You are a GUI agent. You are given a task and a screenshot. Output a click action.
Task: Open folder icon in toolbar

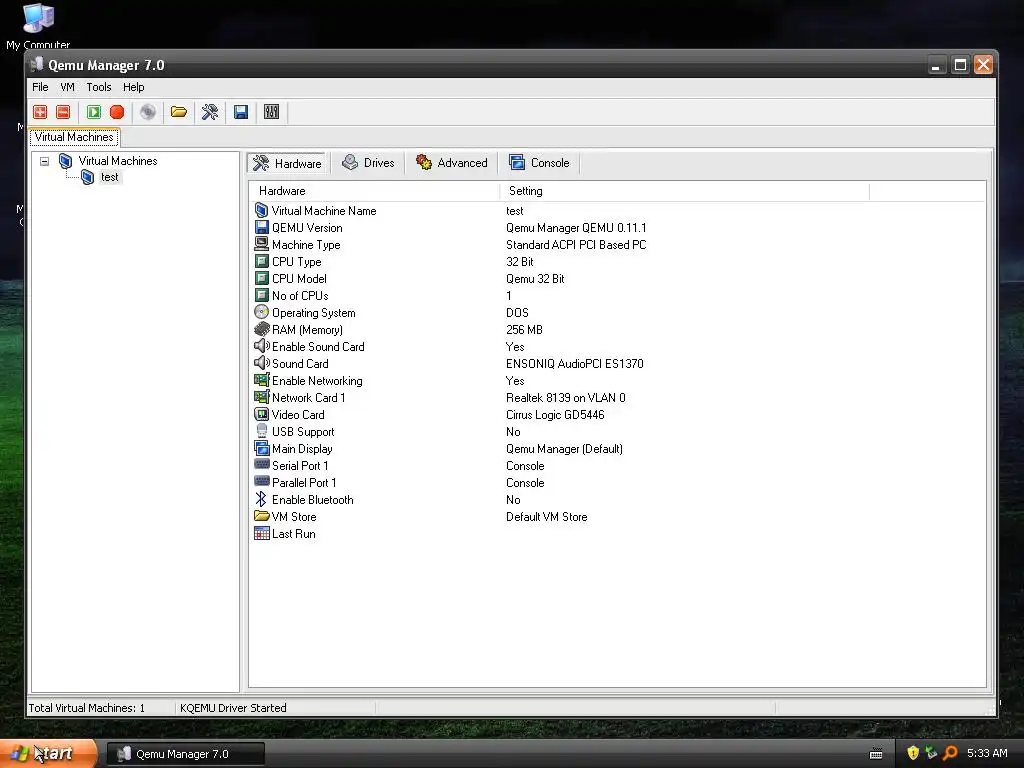[179, 112]
